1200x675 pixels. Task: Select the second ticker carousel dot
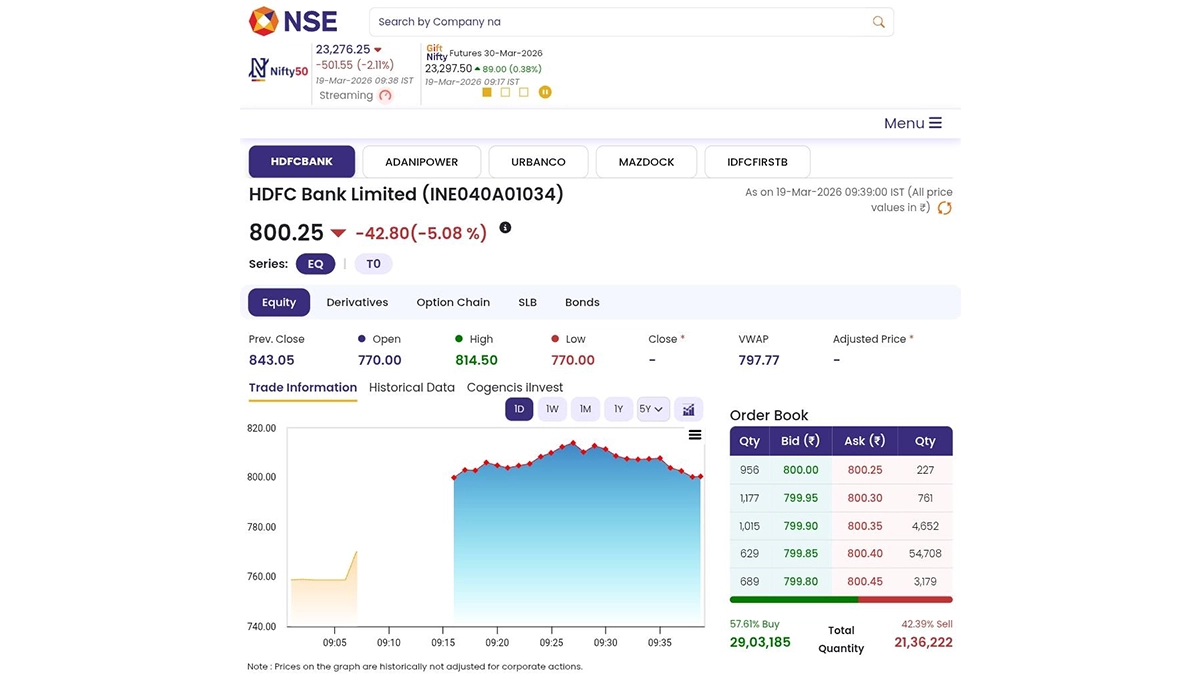pos(505,92)
